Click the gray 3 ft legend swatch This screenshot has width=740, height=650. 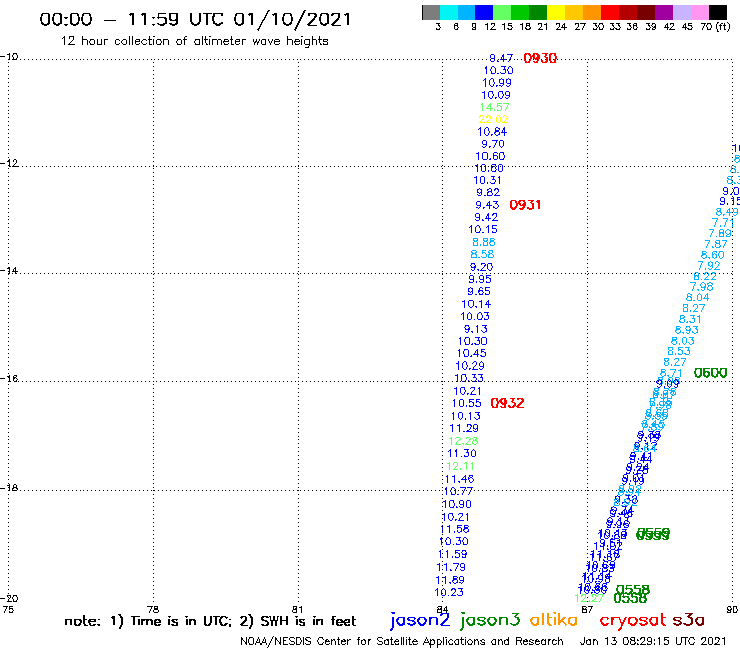(431, 12)
